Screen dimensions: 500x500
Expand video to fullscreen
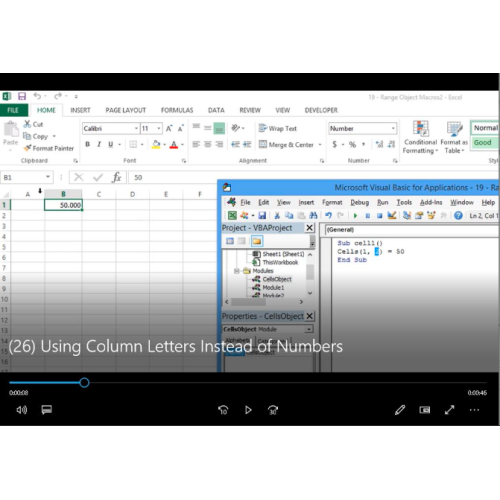tap(450, 410)
